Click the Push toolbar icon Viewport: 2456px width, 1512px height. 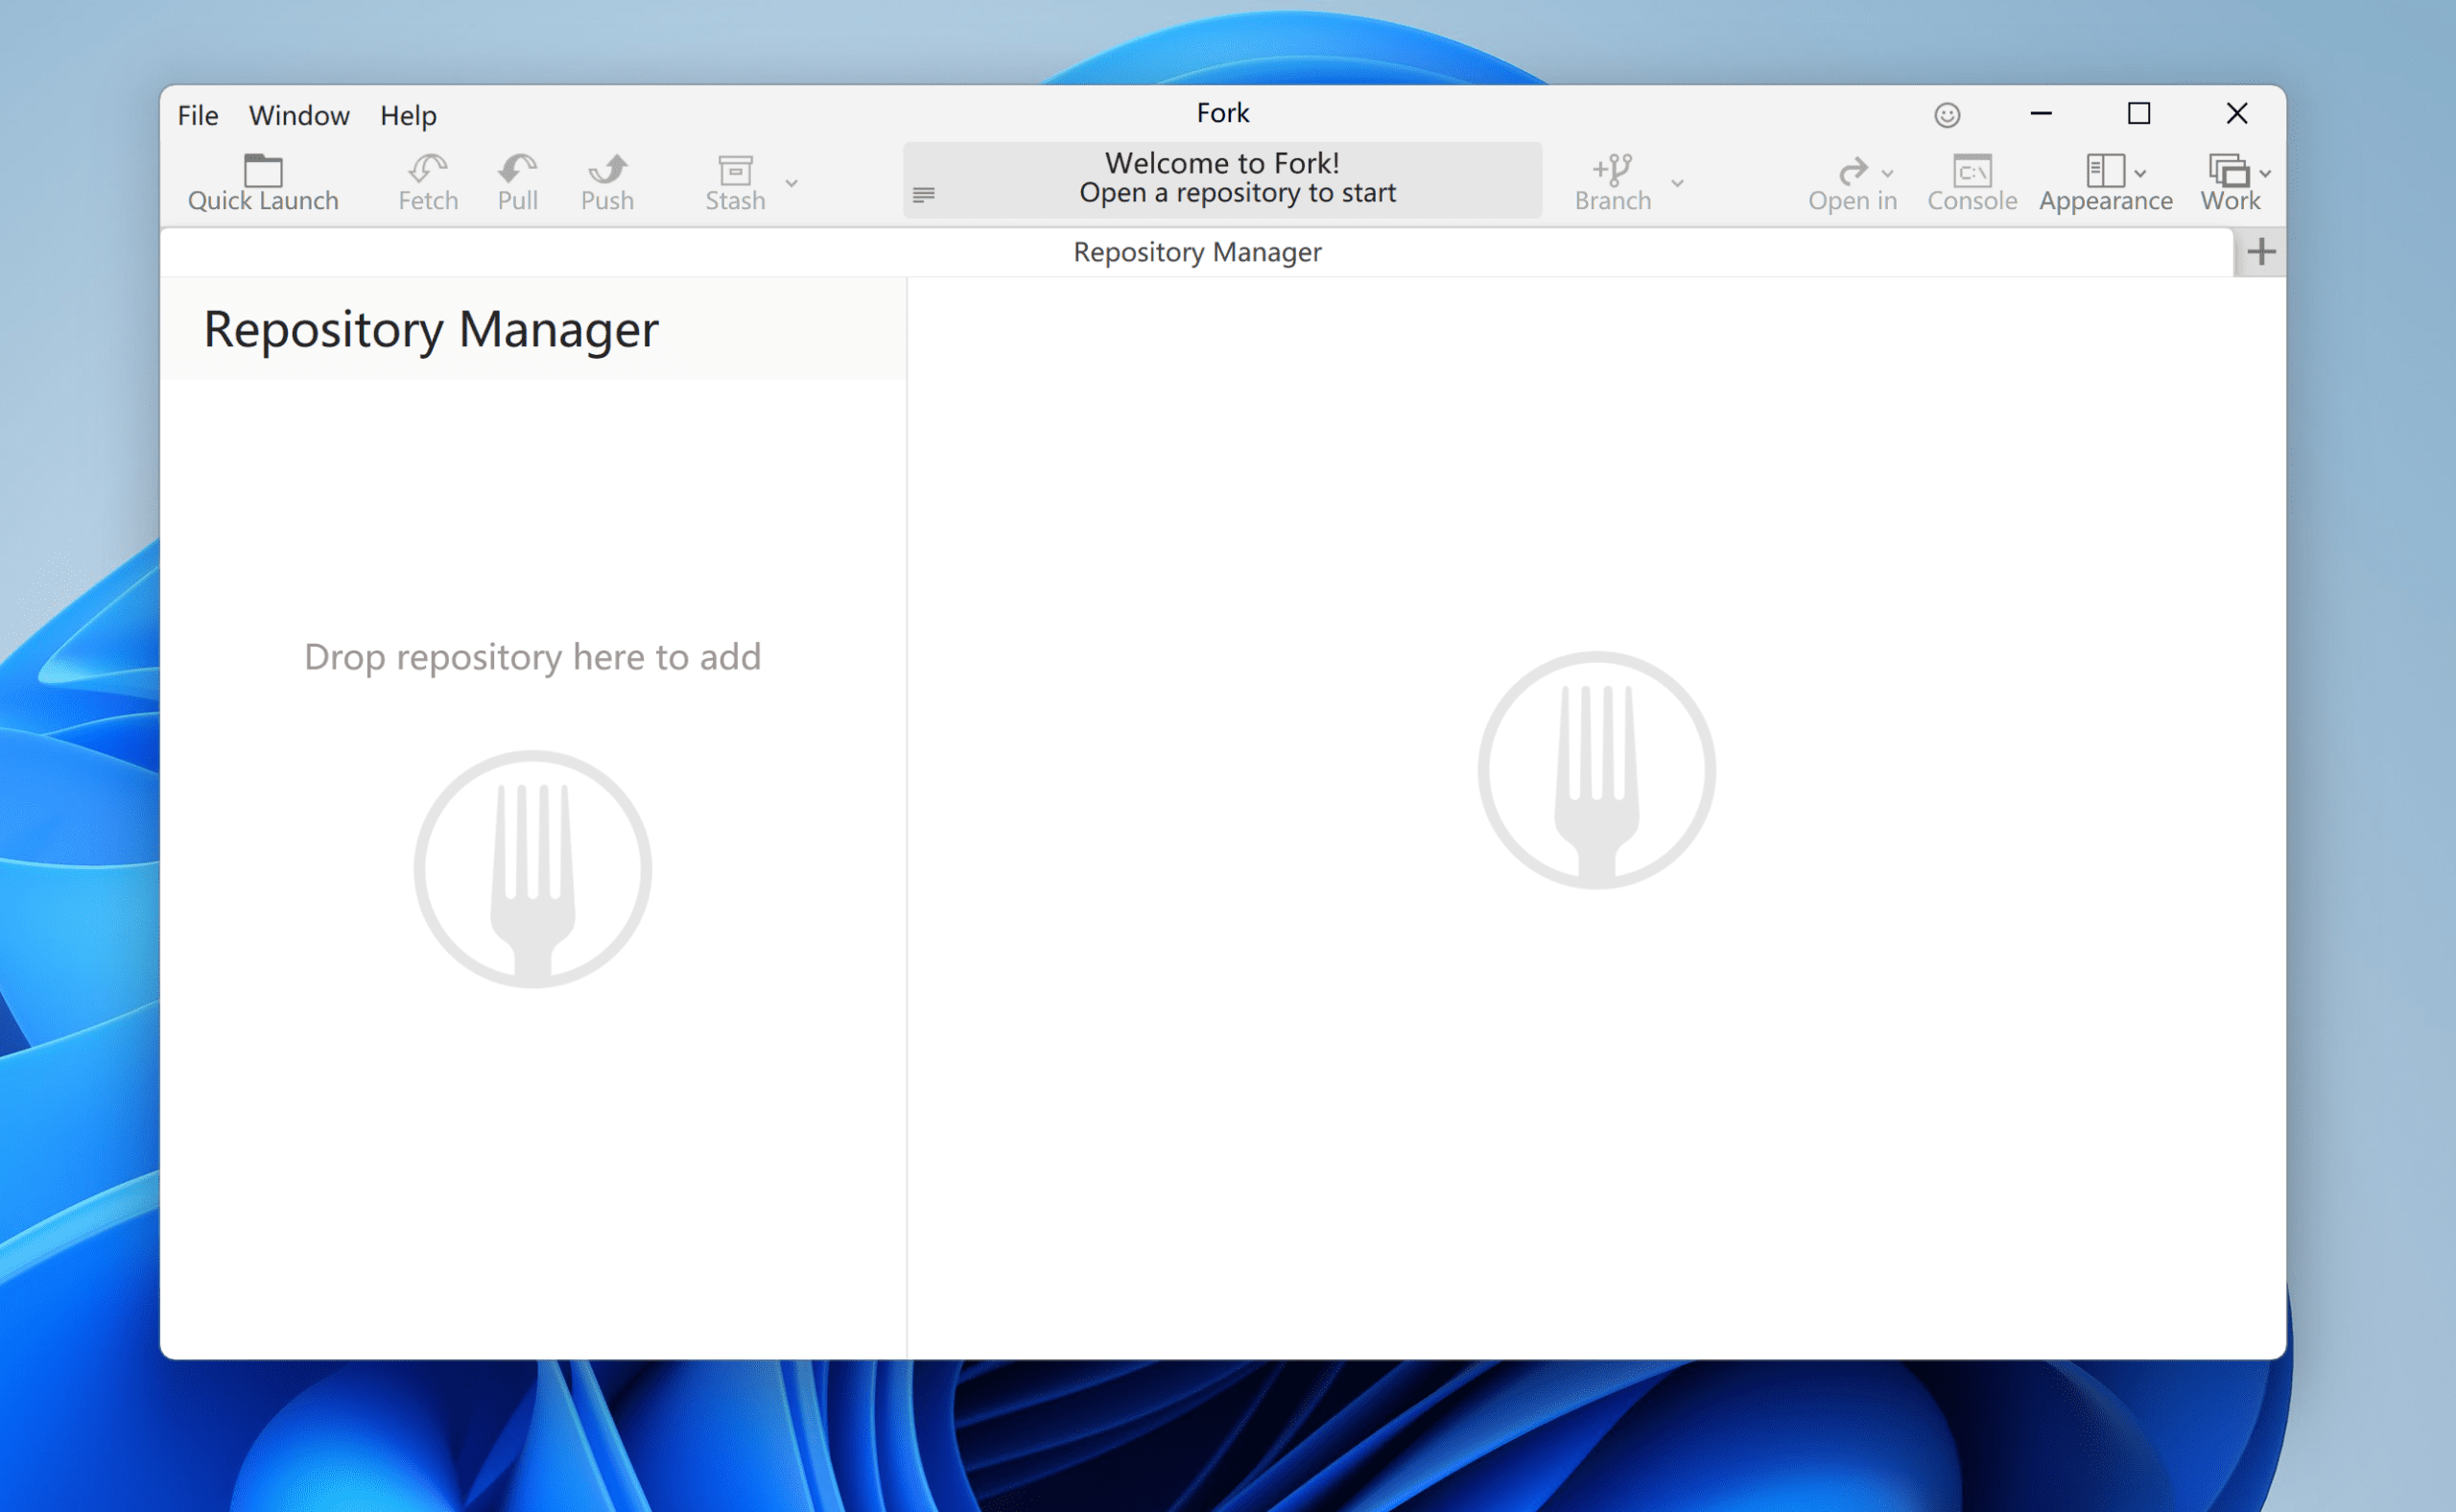click(x=607, y=168)
